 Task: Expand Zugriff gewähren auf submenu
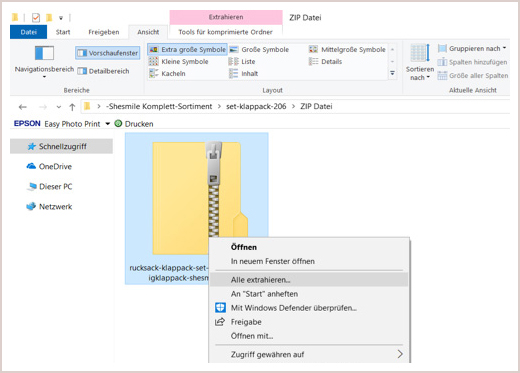[x=309, y=354]
